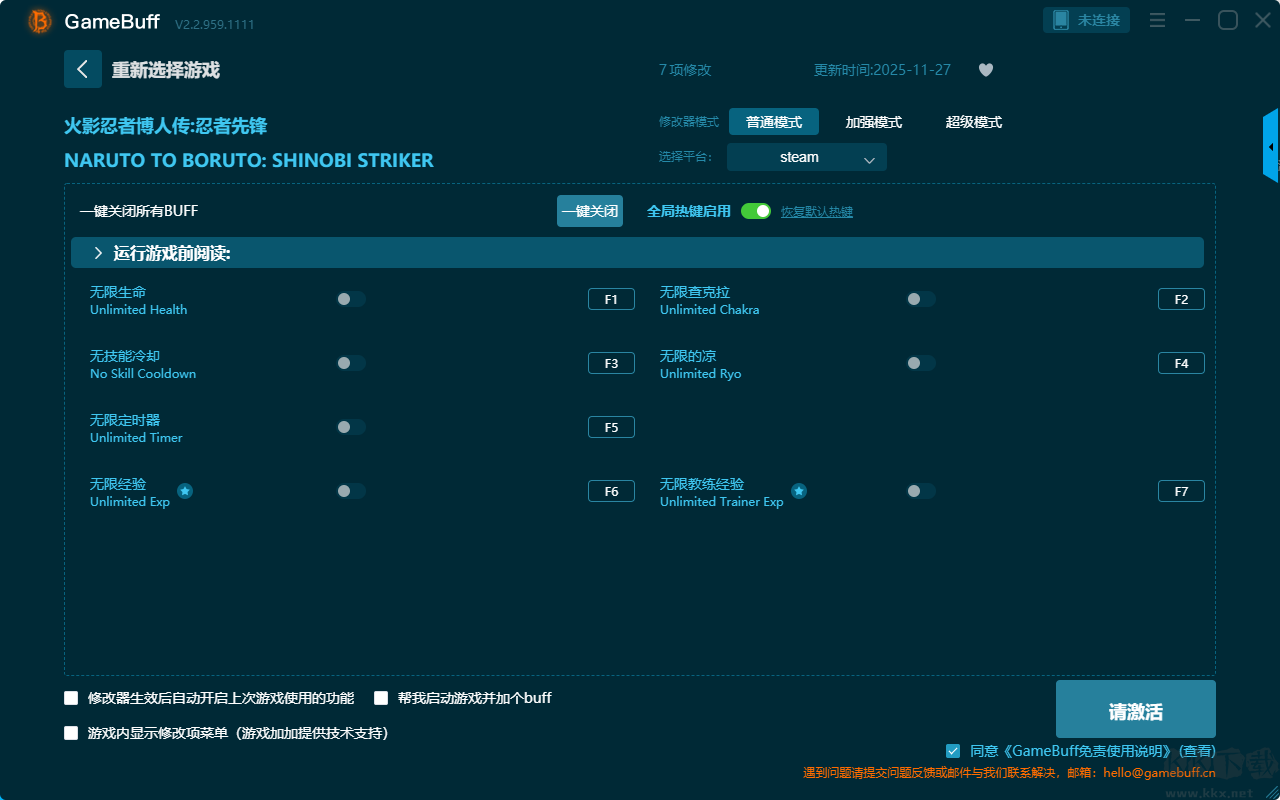Click the game title 火影忍者博人传:忍者先锋

tap(166, 126)
